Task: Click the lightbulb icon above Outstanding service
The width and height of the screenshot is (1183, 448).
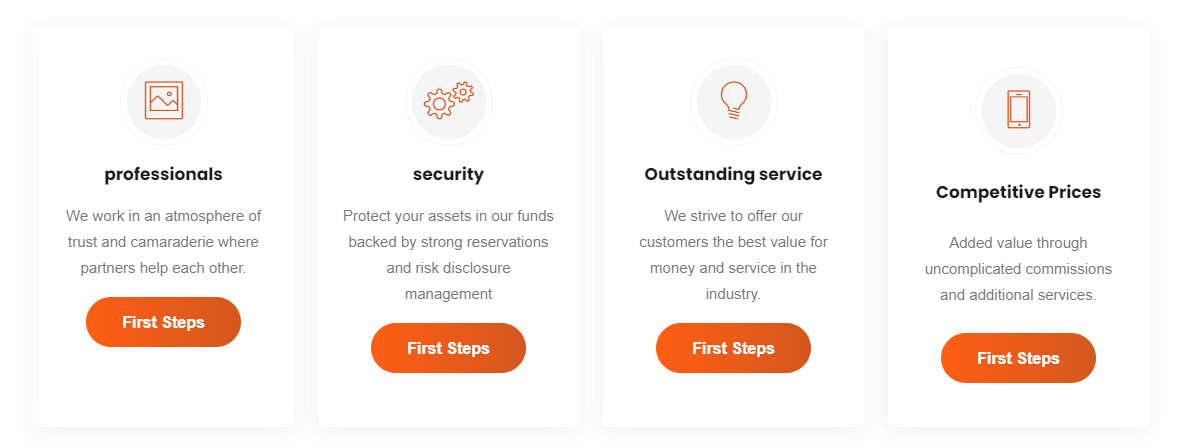Action: (x=733, y=100)
